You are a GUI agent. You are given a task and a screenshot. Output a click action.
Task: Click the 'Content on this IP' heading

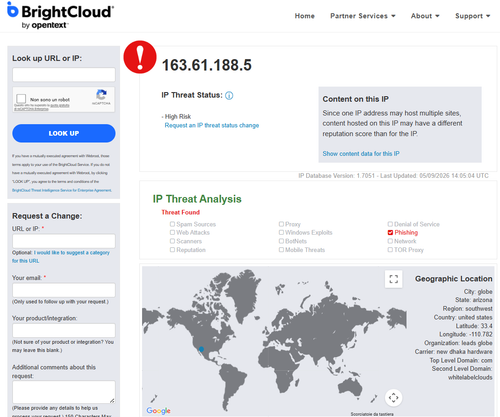[356, 99]
